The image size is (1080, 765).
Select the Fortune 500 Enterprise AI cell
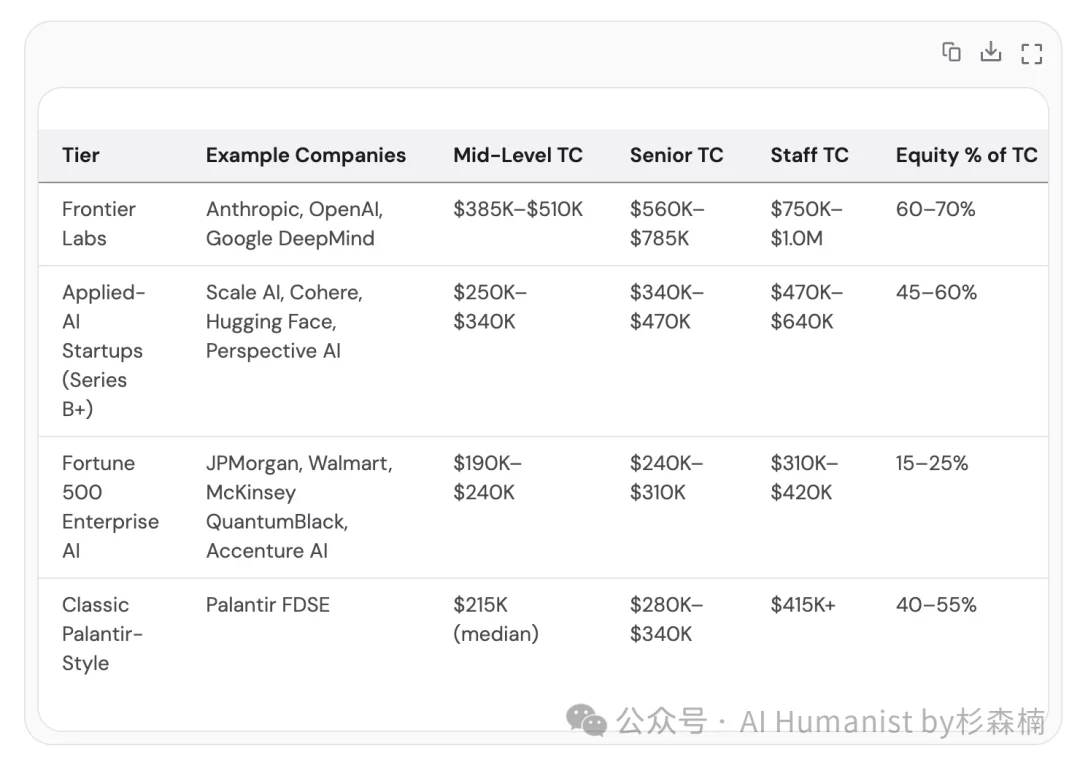[110, 507]
